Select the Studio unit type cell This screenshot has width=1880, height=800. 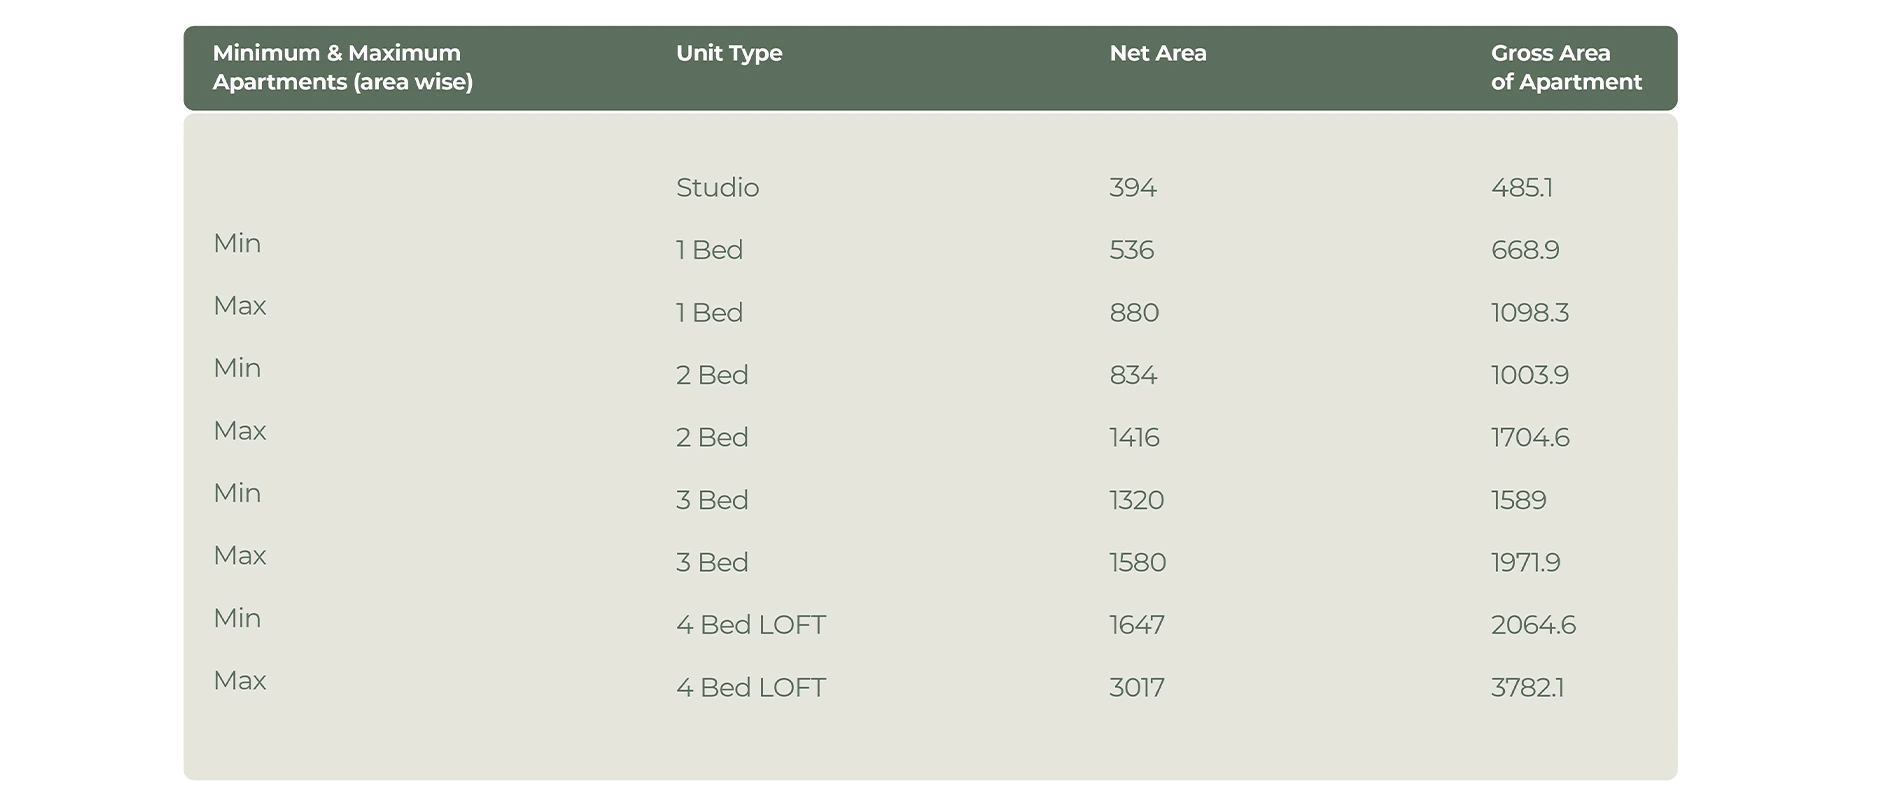click(x=717, y=188)
